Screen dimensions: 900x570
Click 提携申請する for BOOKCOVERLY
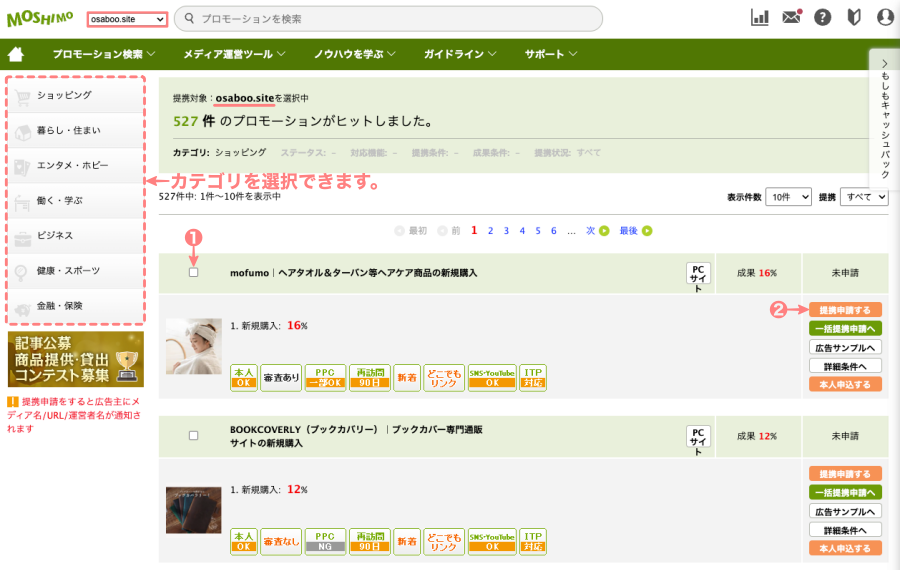[x=845, y=474]
